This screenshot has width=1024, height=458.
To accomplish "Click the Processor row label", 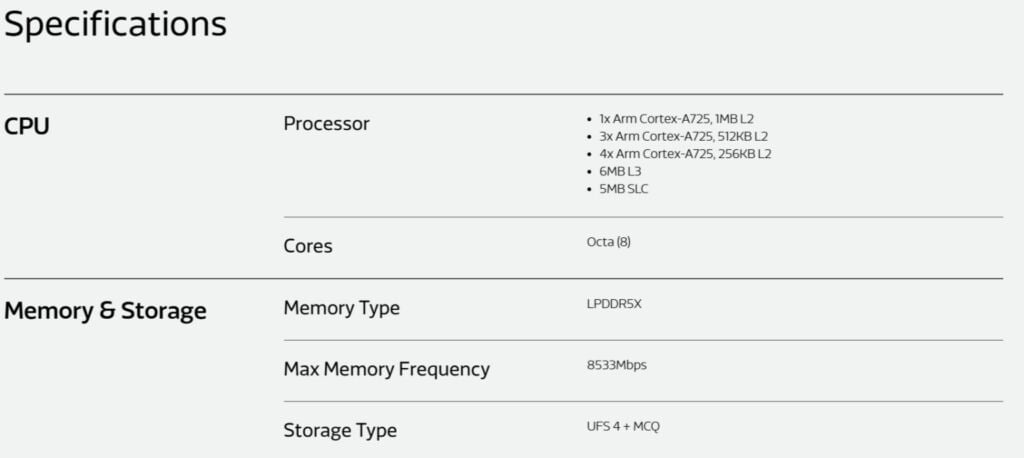I will click(x=327, y=123).
